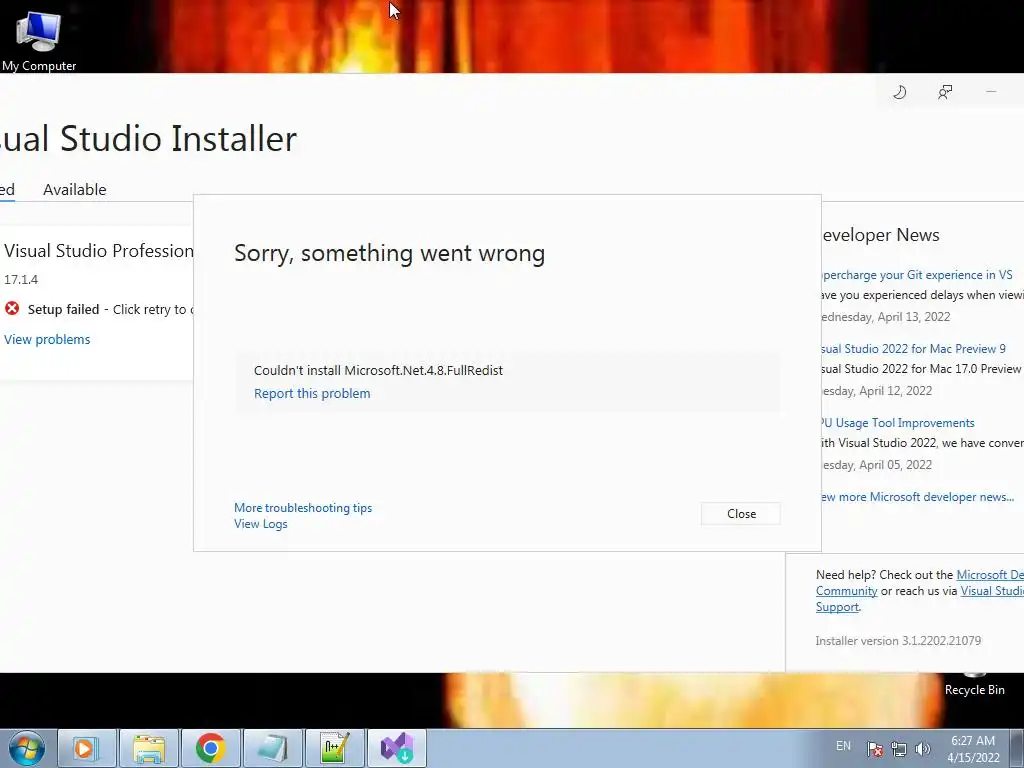
Task: Open the View Logs link
Action: pos(261,524)
